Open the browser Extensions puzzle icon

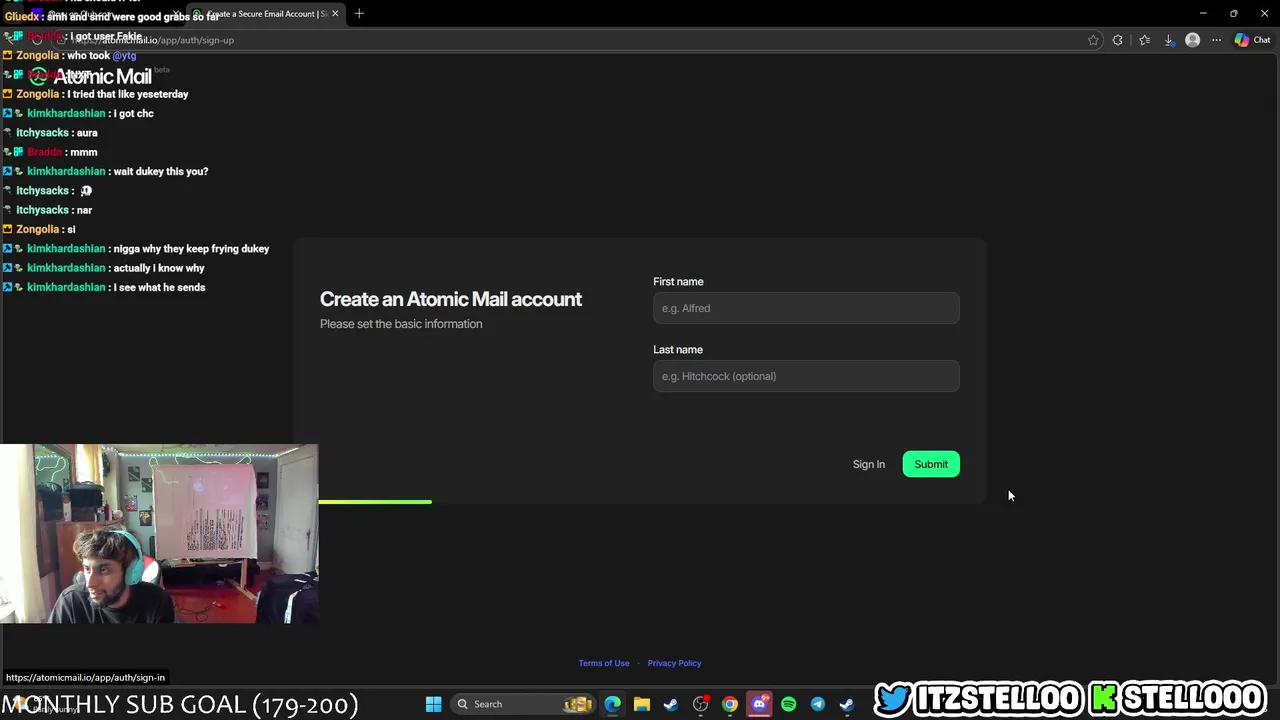(1118, 40)
